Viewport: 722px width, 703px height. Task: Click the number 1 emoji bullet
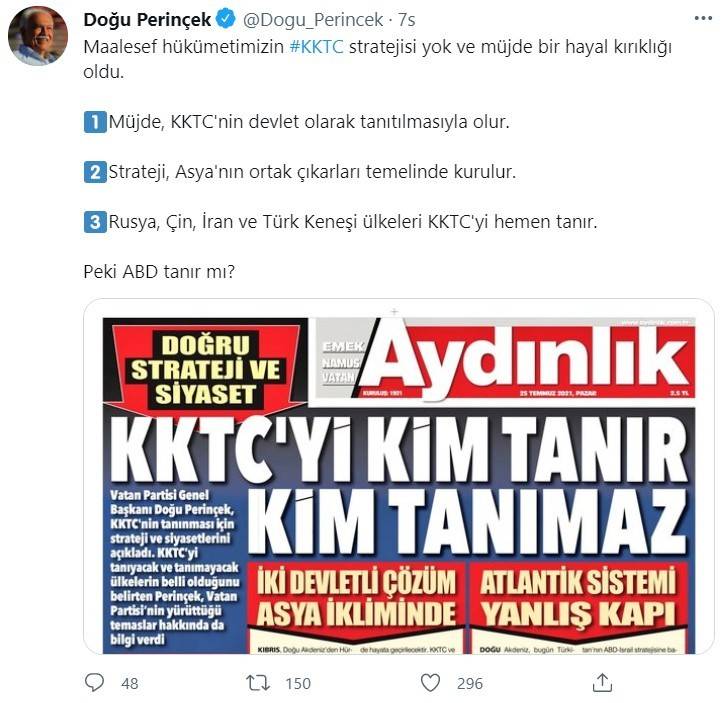point(95,122)
